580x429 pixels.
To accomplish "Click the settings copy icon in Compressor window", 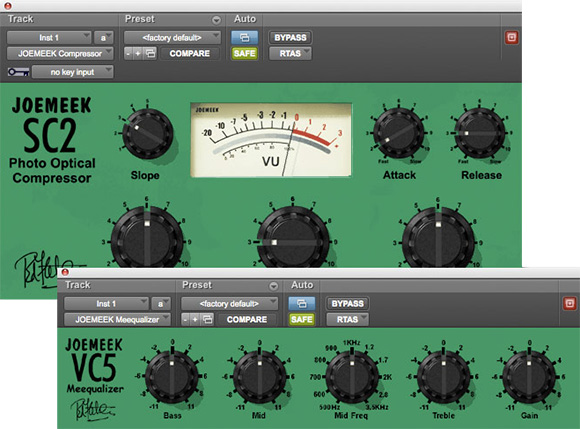I will coord(150,54).
